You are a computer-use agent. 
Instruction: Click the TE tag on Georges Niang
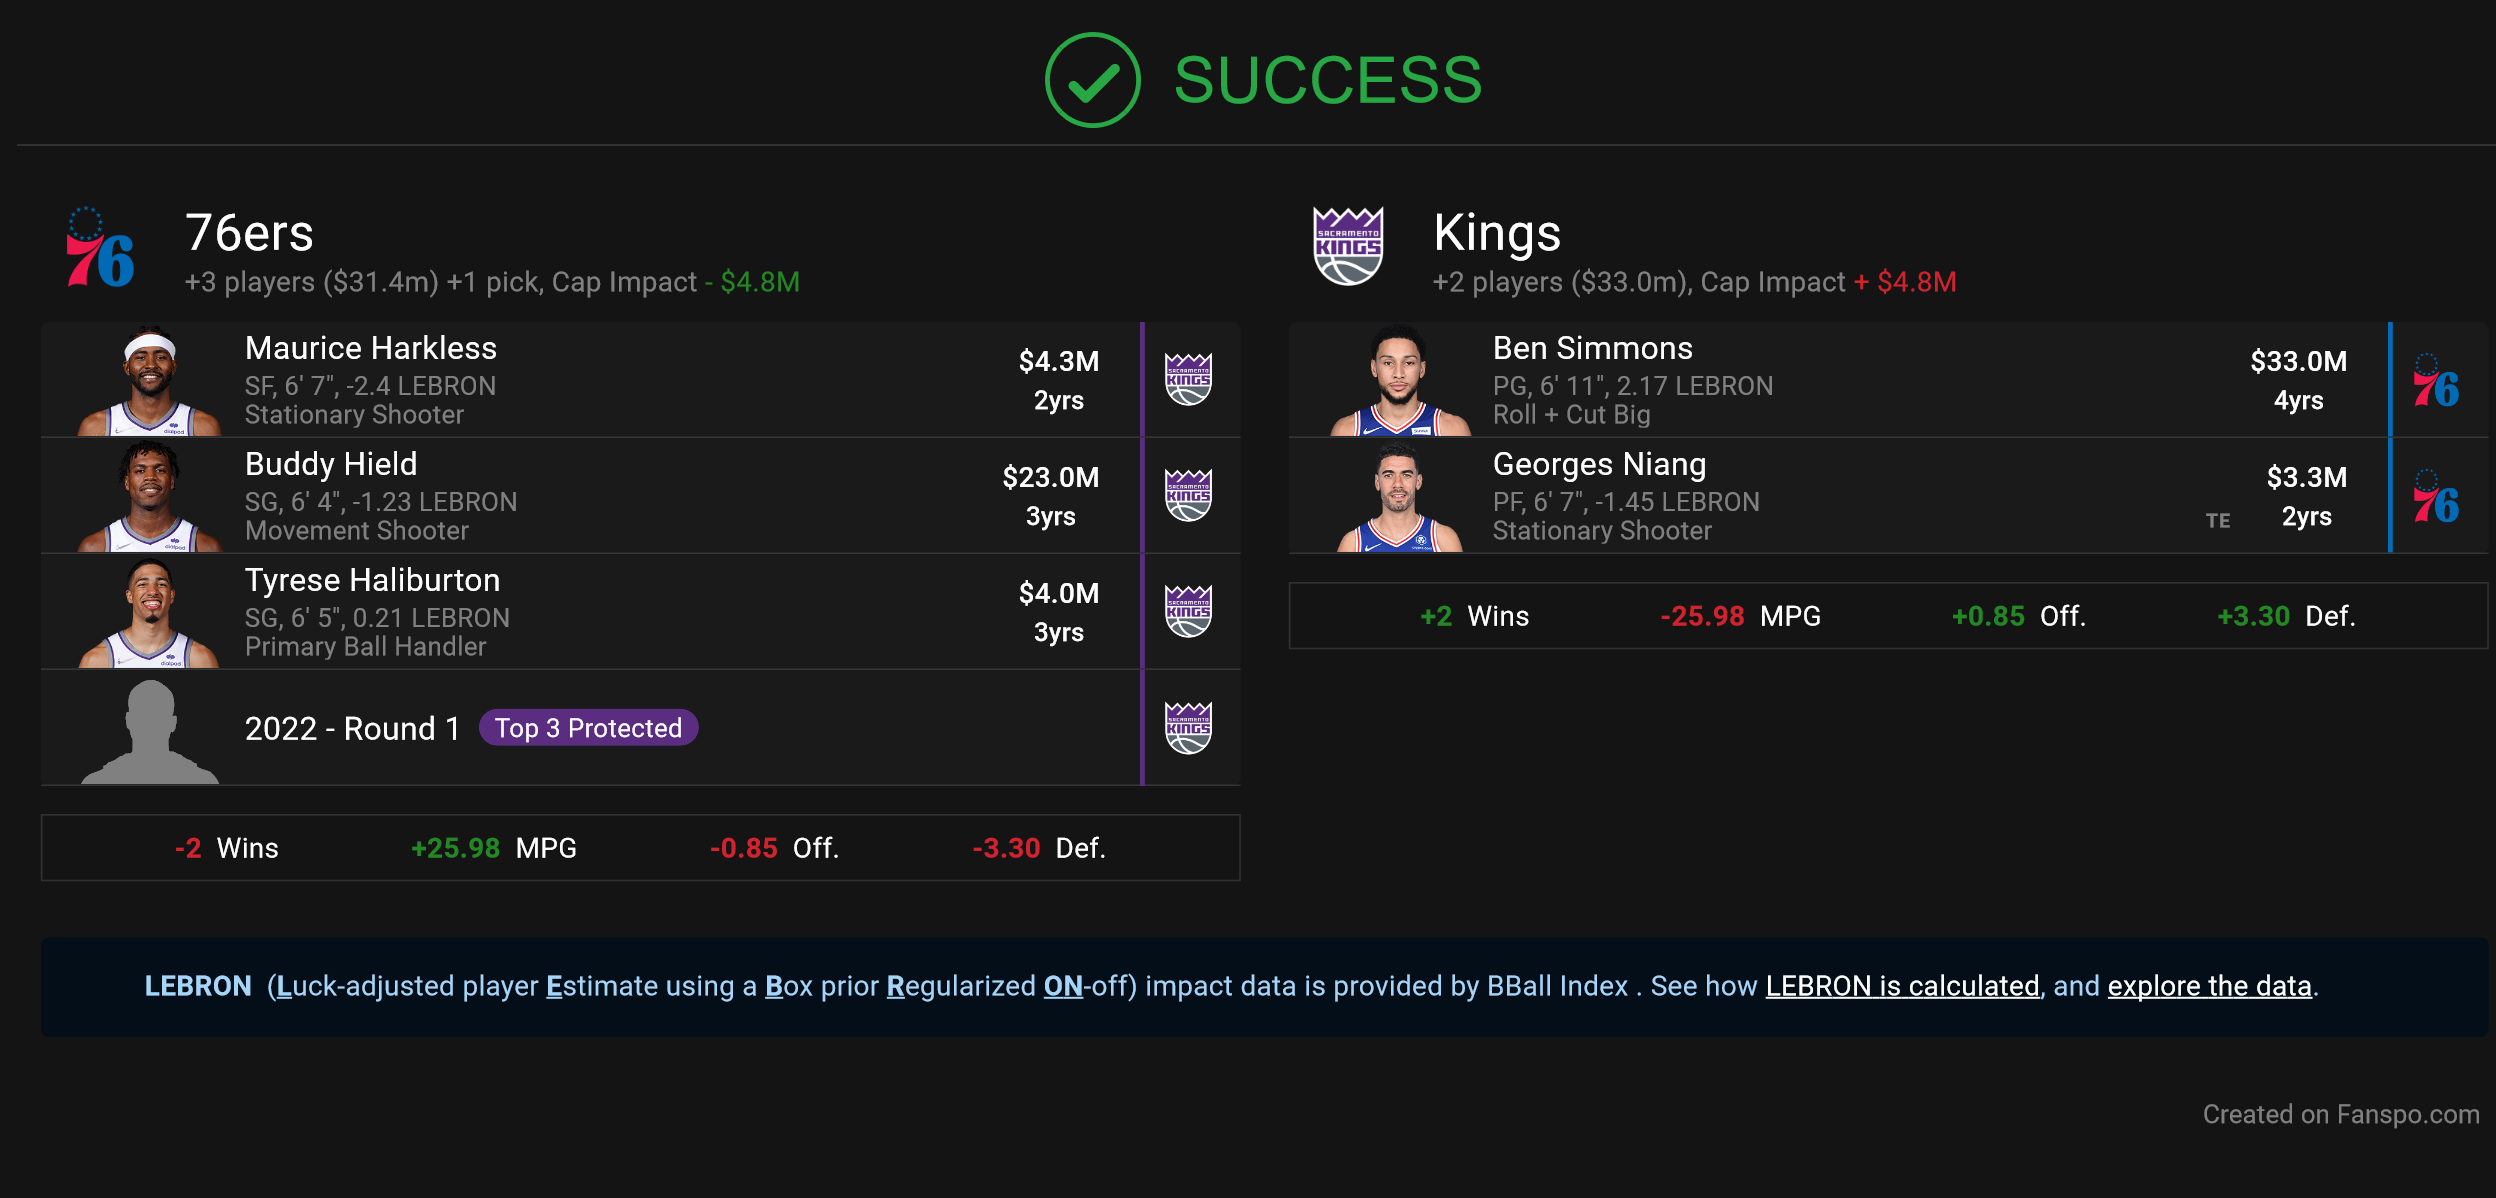coord(2218,520)
